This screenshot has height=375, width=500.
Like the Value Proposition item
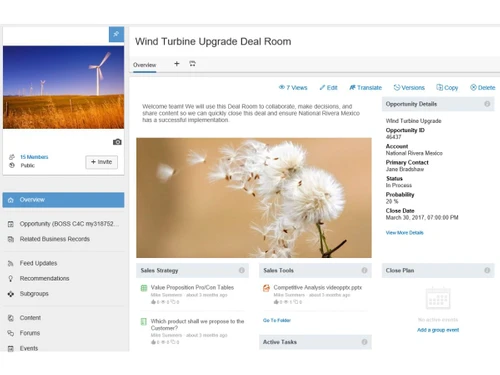(x=153, y=302)
